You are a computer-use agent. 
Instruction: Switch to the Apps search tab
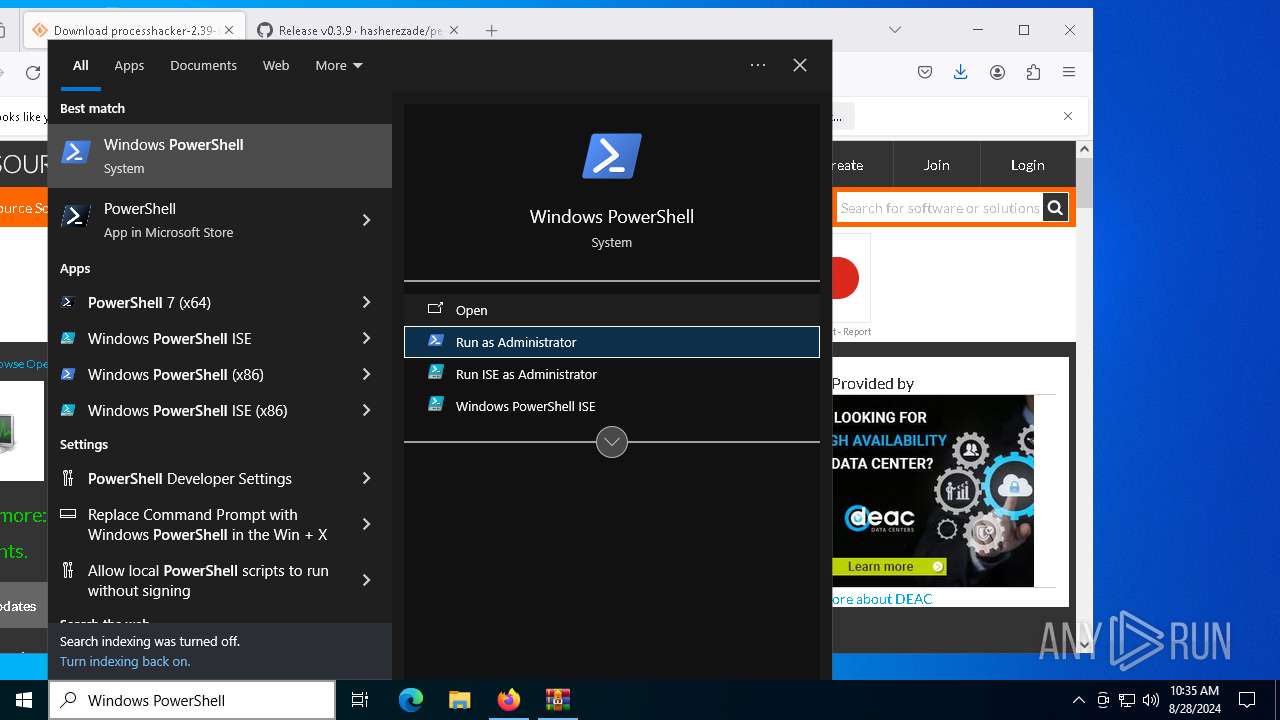coord(129,65)
